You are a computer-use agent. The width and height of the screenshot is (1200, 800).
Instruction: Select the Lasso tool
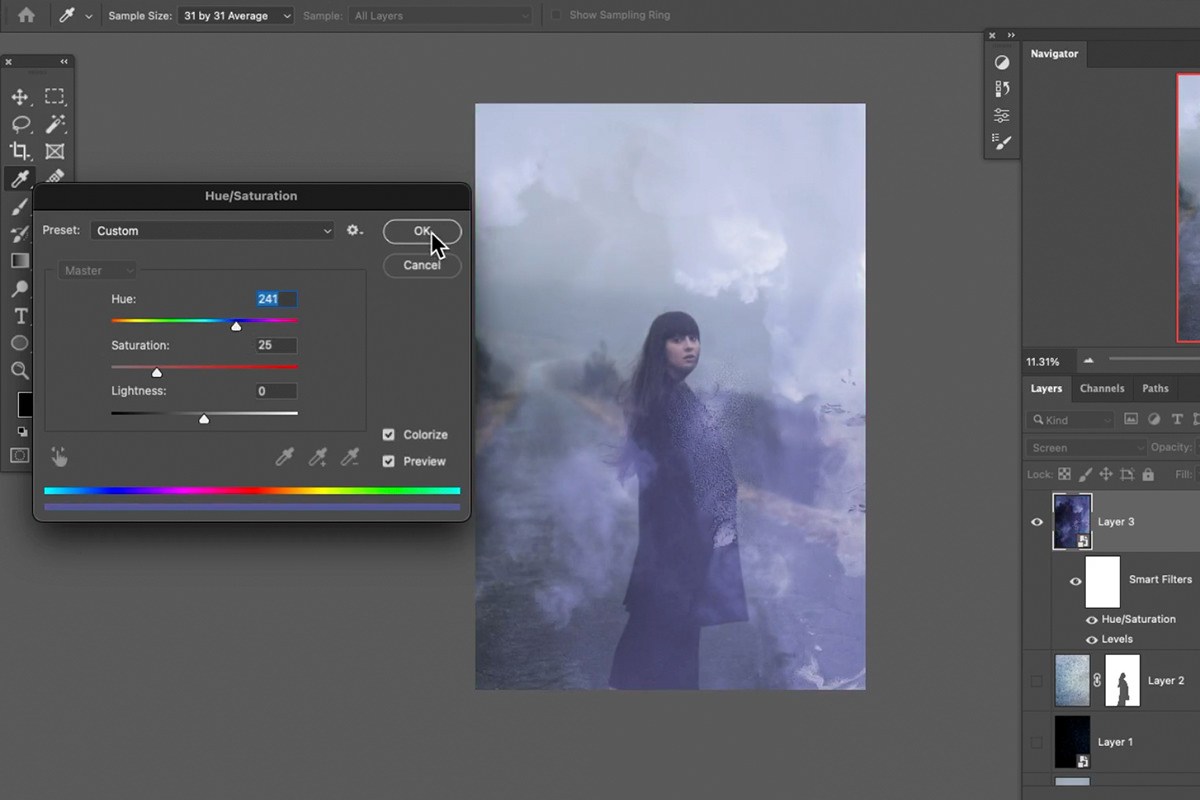coord(19,124)
